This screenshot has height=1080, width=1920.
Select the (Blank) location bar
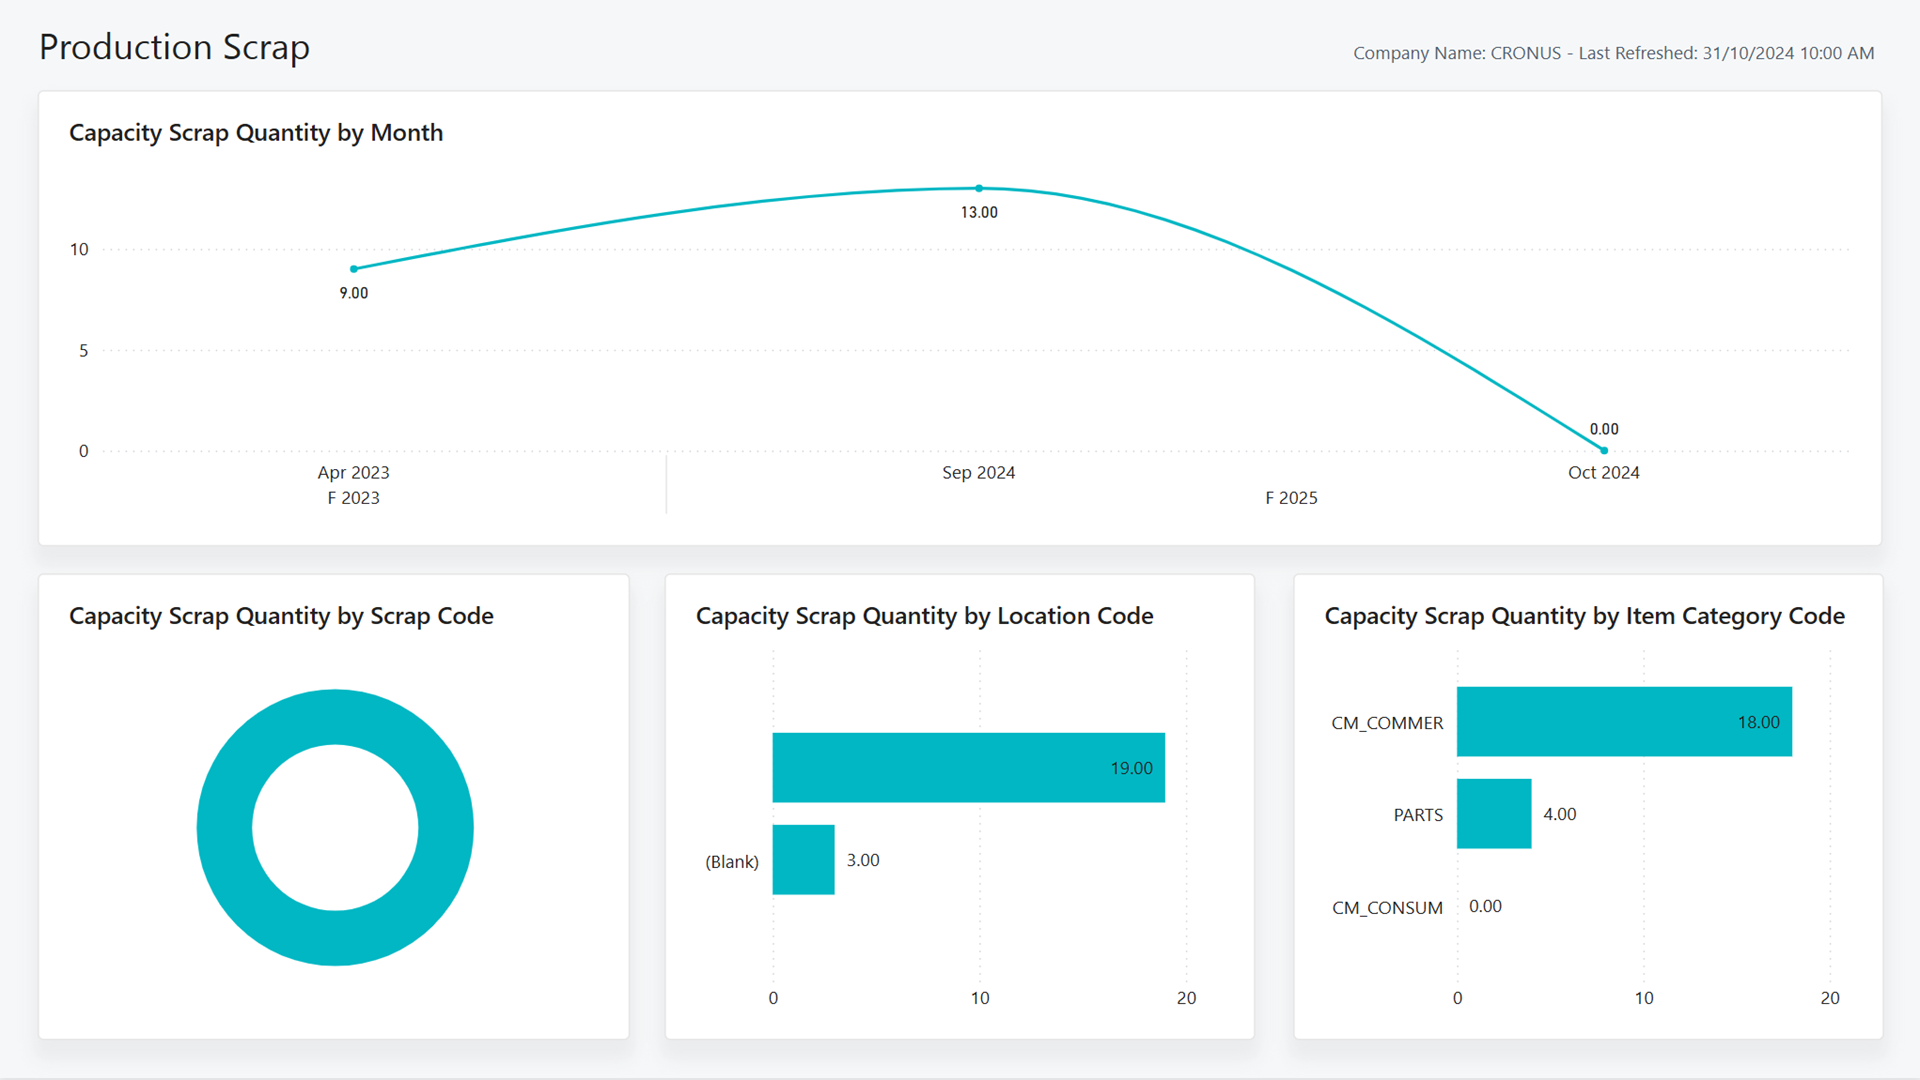tap(803, 860)
